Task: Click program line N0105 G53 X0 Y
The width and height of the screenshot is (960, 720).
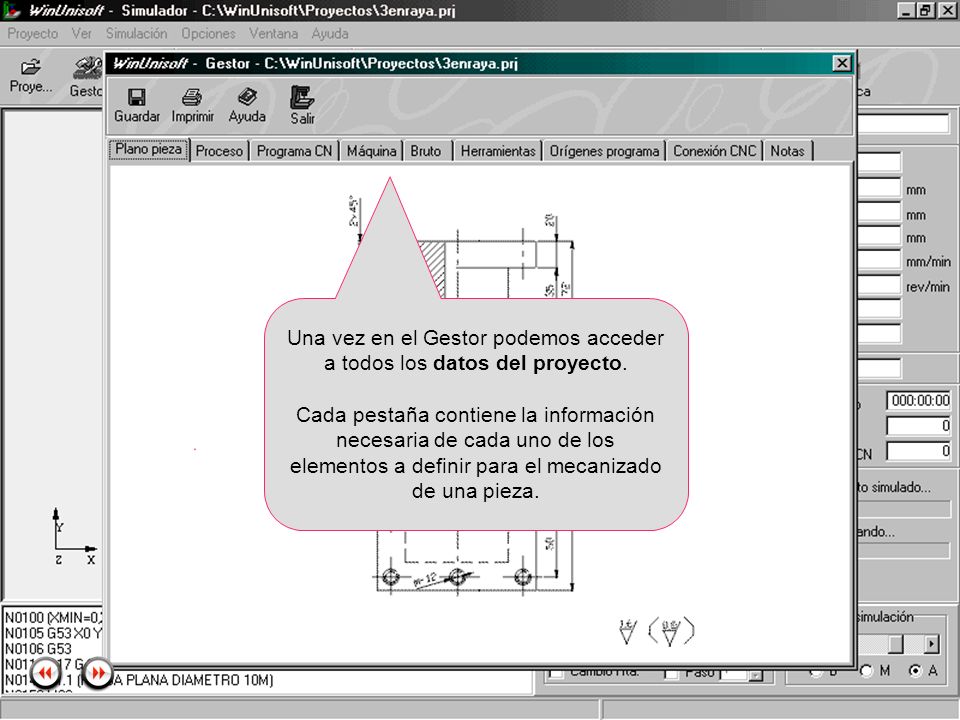Action: 53,634
